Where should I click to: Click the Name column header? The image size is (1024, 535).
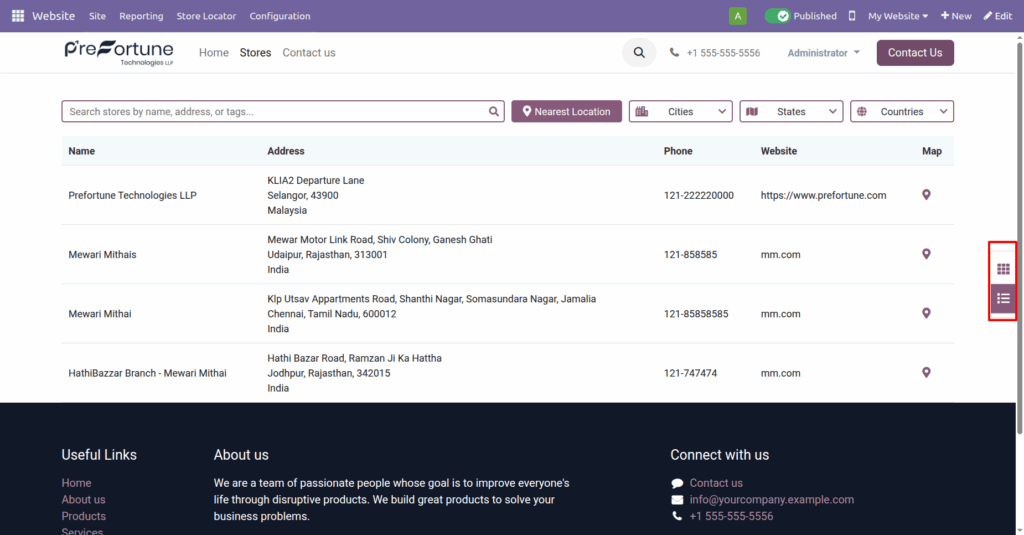click(82, 151)
